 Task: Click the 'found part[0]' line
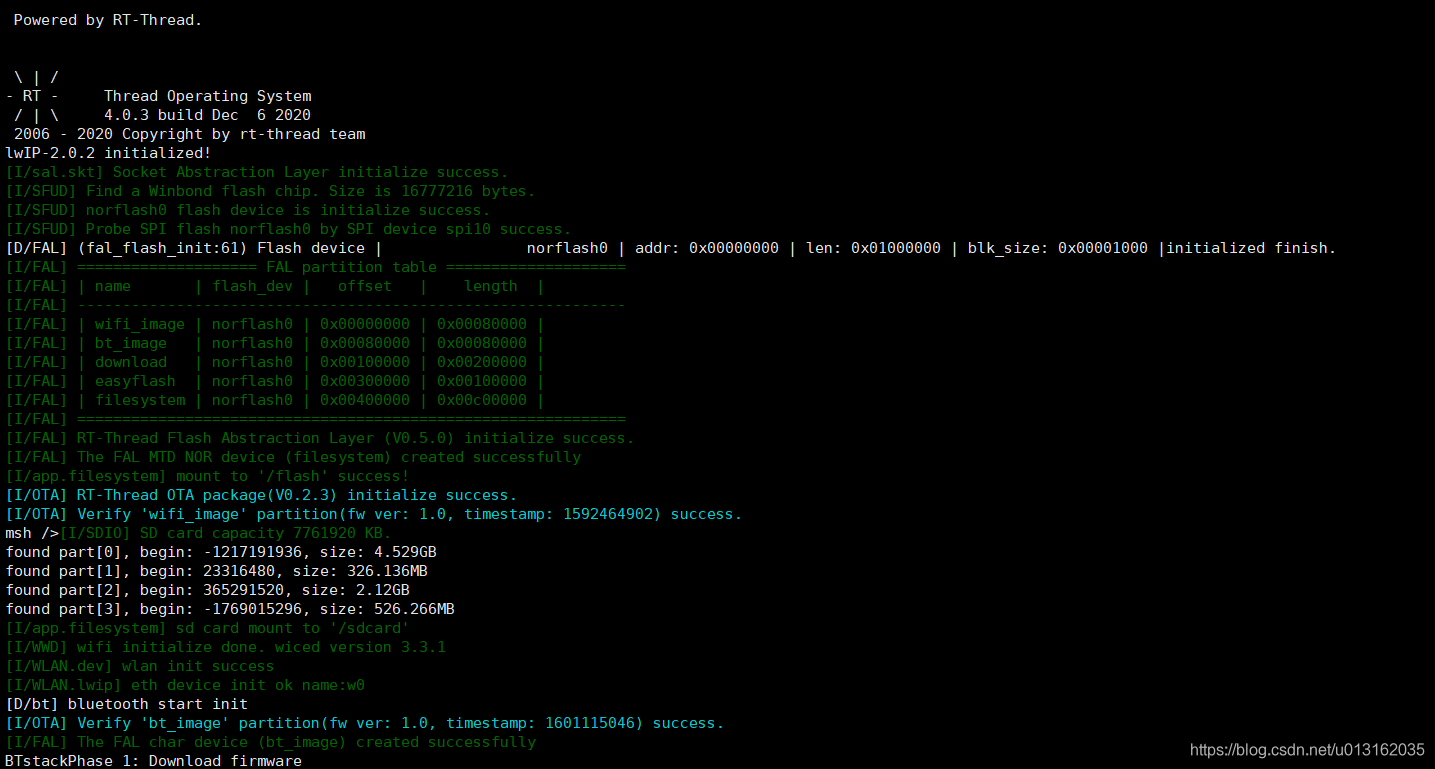221,552
